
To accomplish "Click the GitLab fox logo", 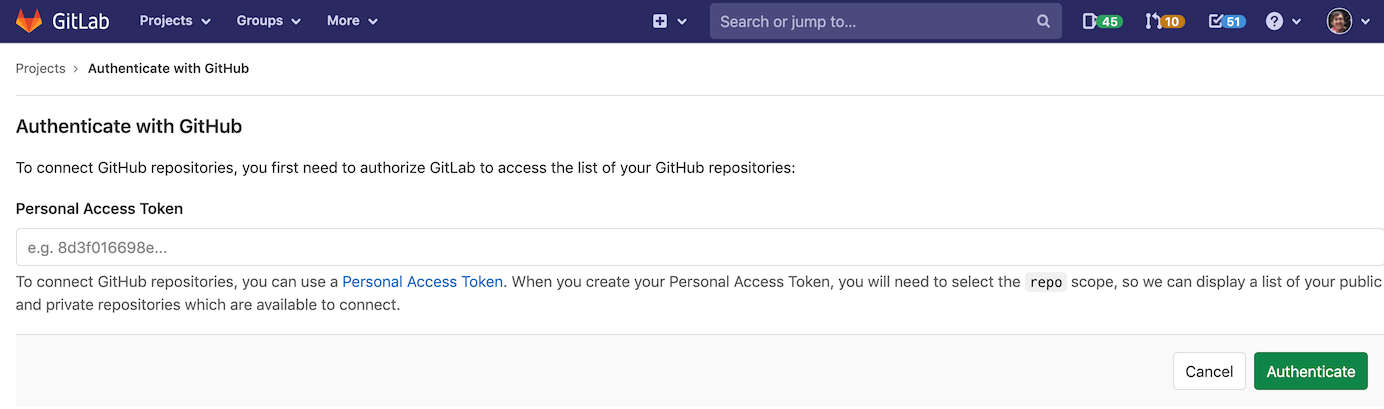I will tap(29, 21).
